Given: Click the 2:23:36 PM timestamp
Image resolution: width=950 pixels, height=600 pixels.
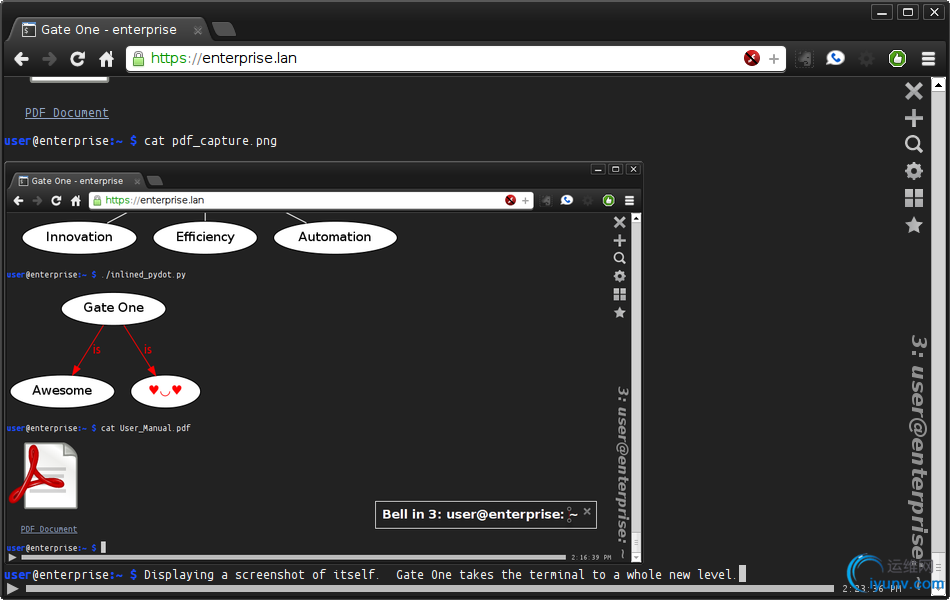Looking at the screenshot, I should click(x=871, y=588).
